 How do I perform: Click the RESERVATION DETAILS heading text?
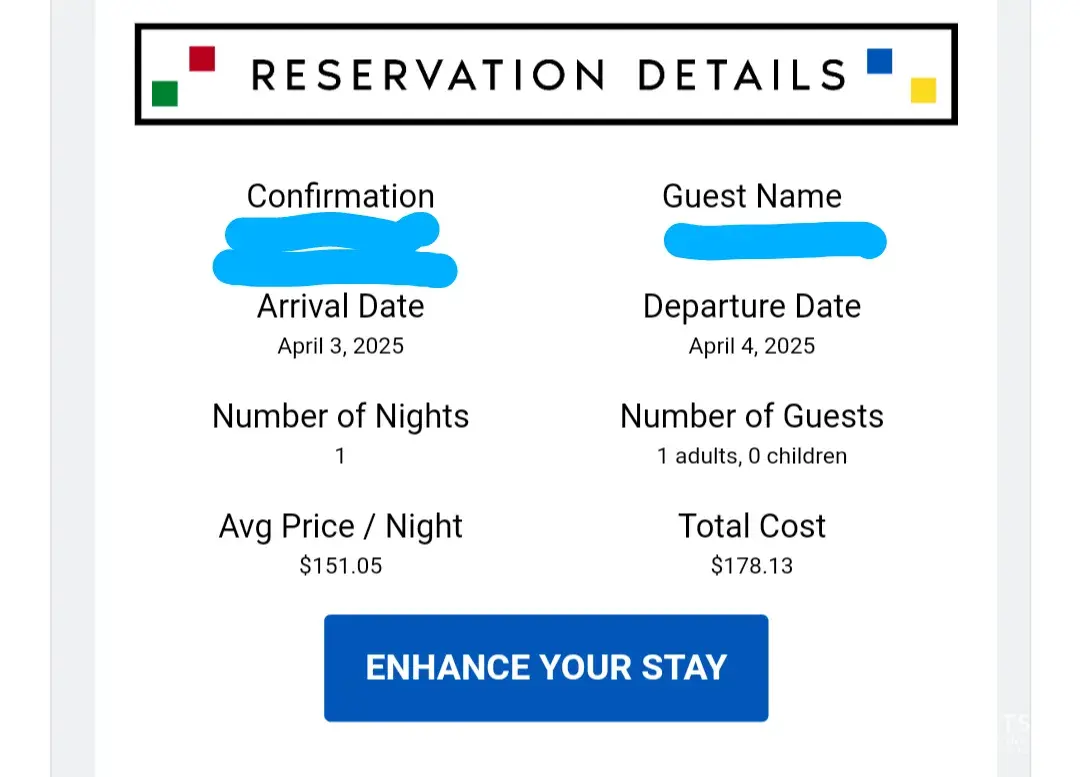point(549,76)
